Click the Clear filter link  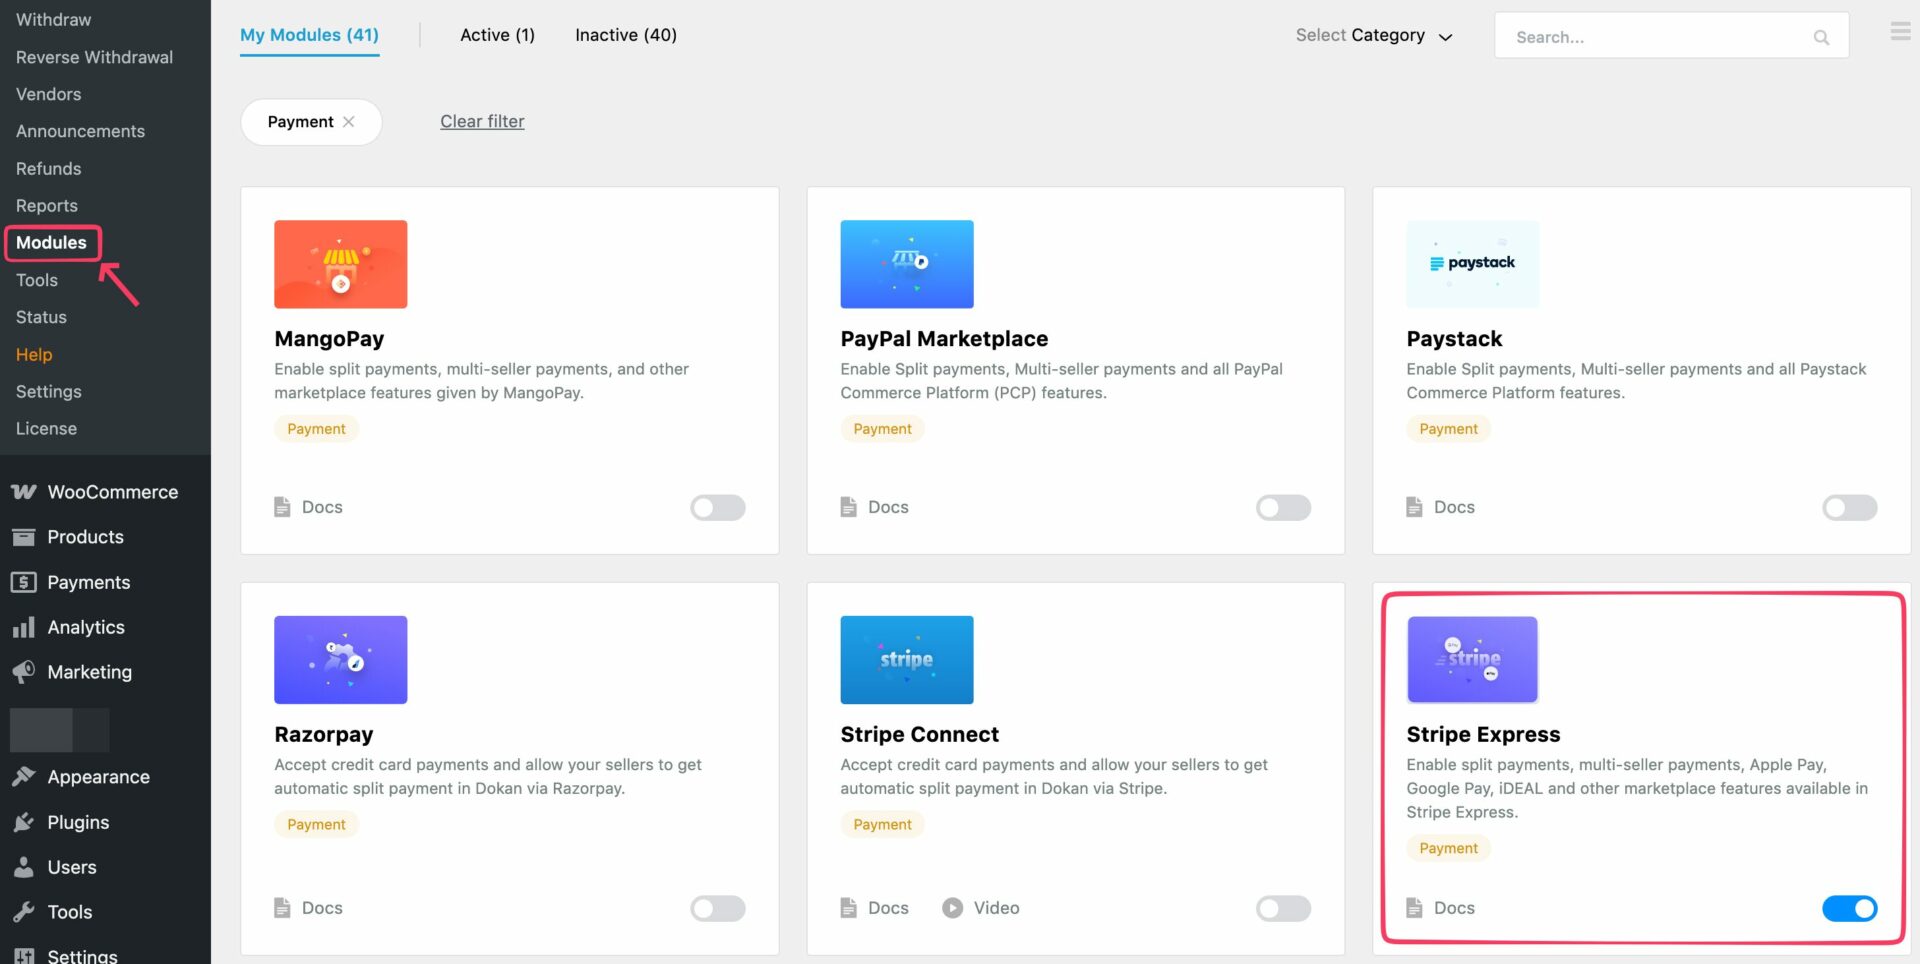[x=482, y=122]
